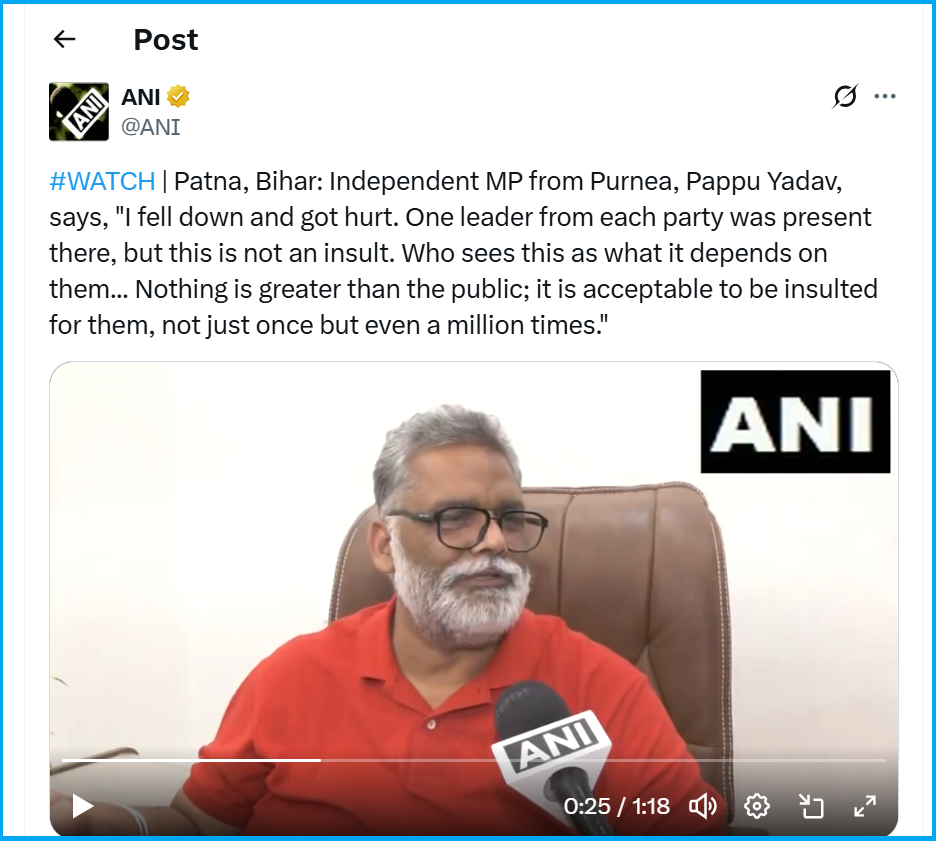Click the Post page heading

pos(165,40)
